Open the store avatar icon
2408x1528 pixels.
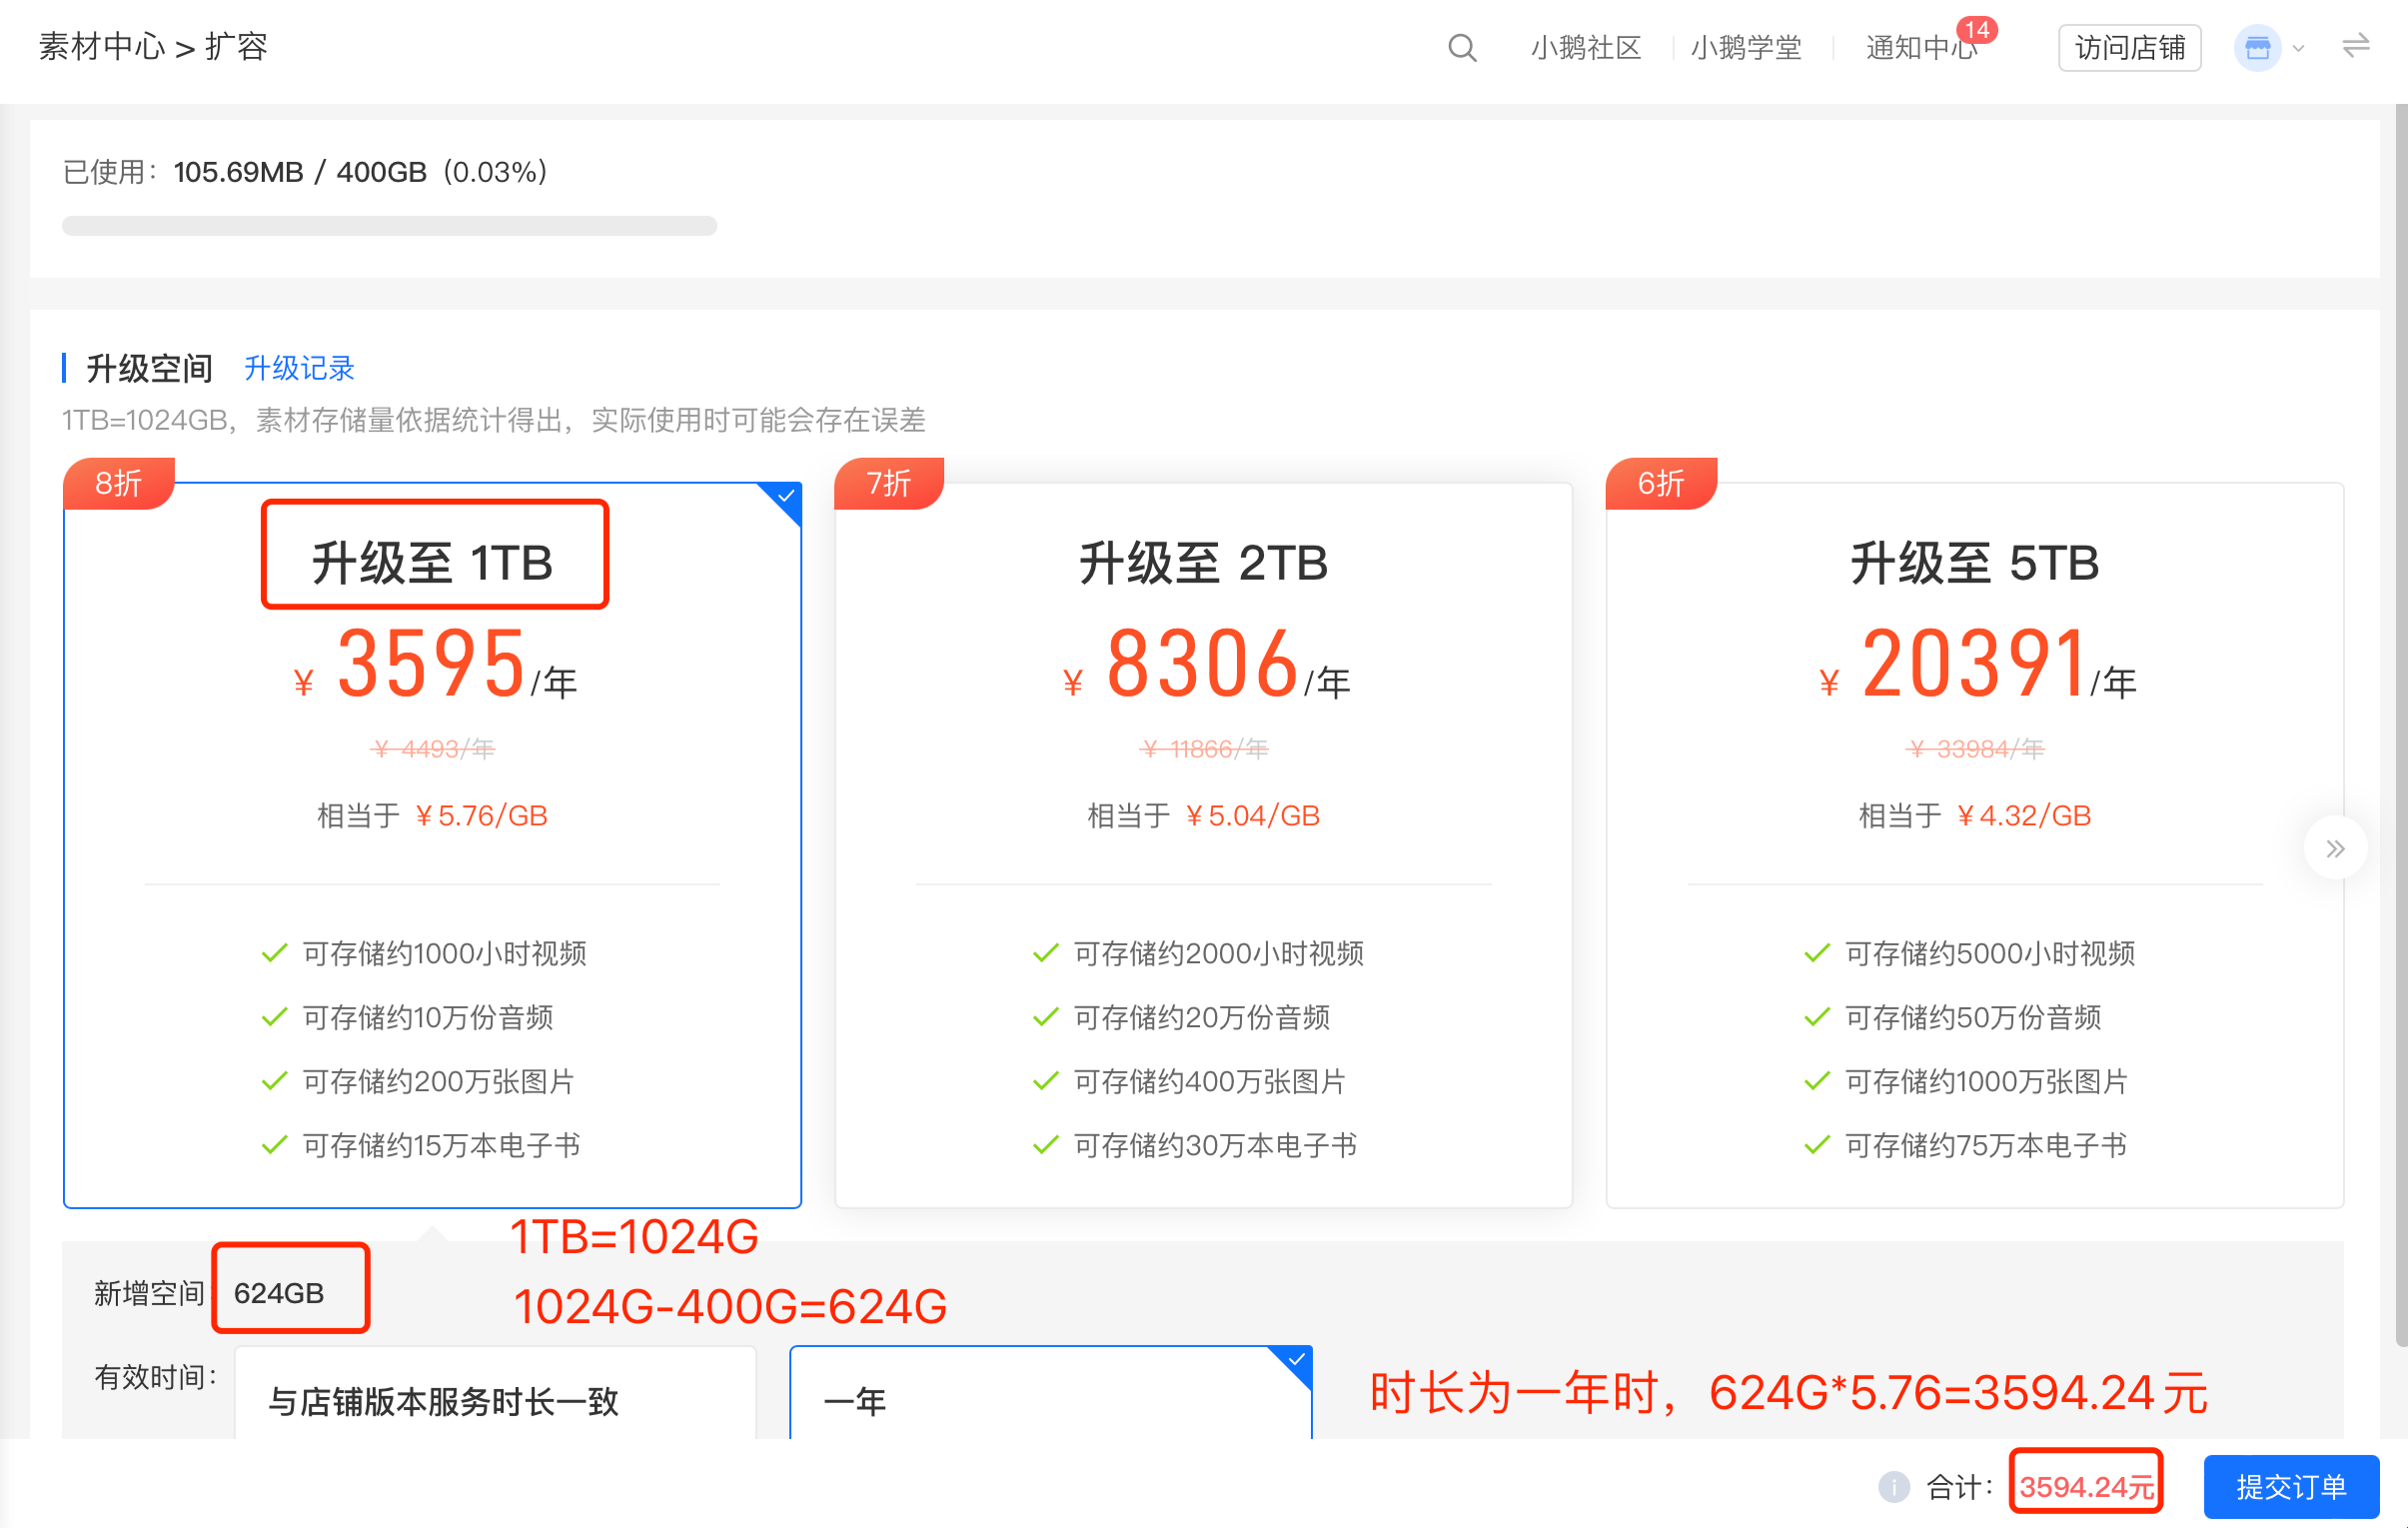2257,47
